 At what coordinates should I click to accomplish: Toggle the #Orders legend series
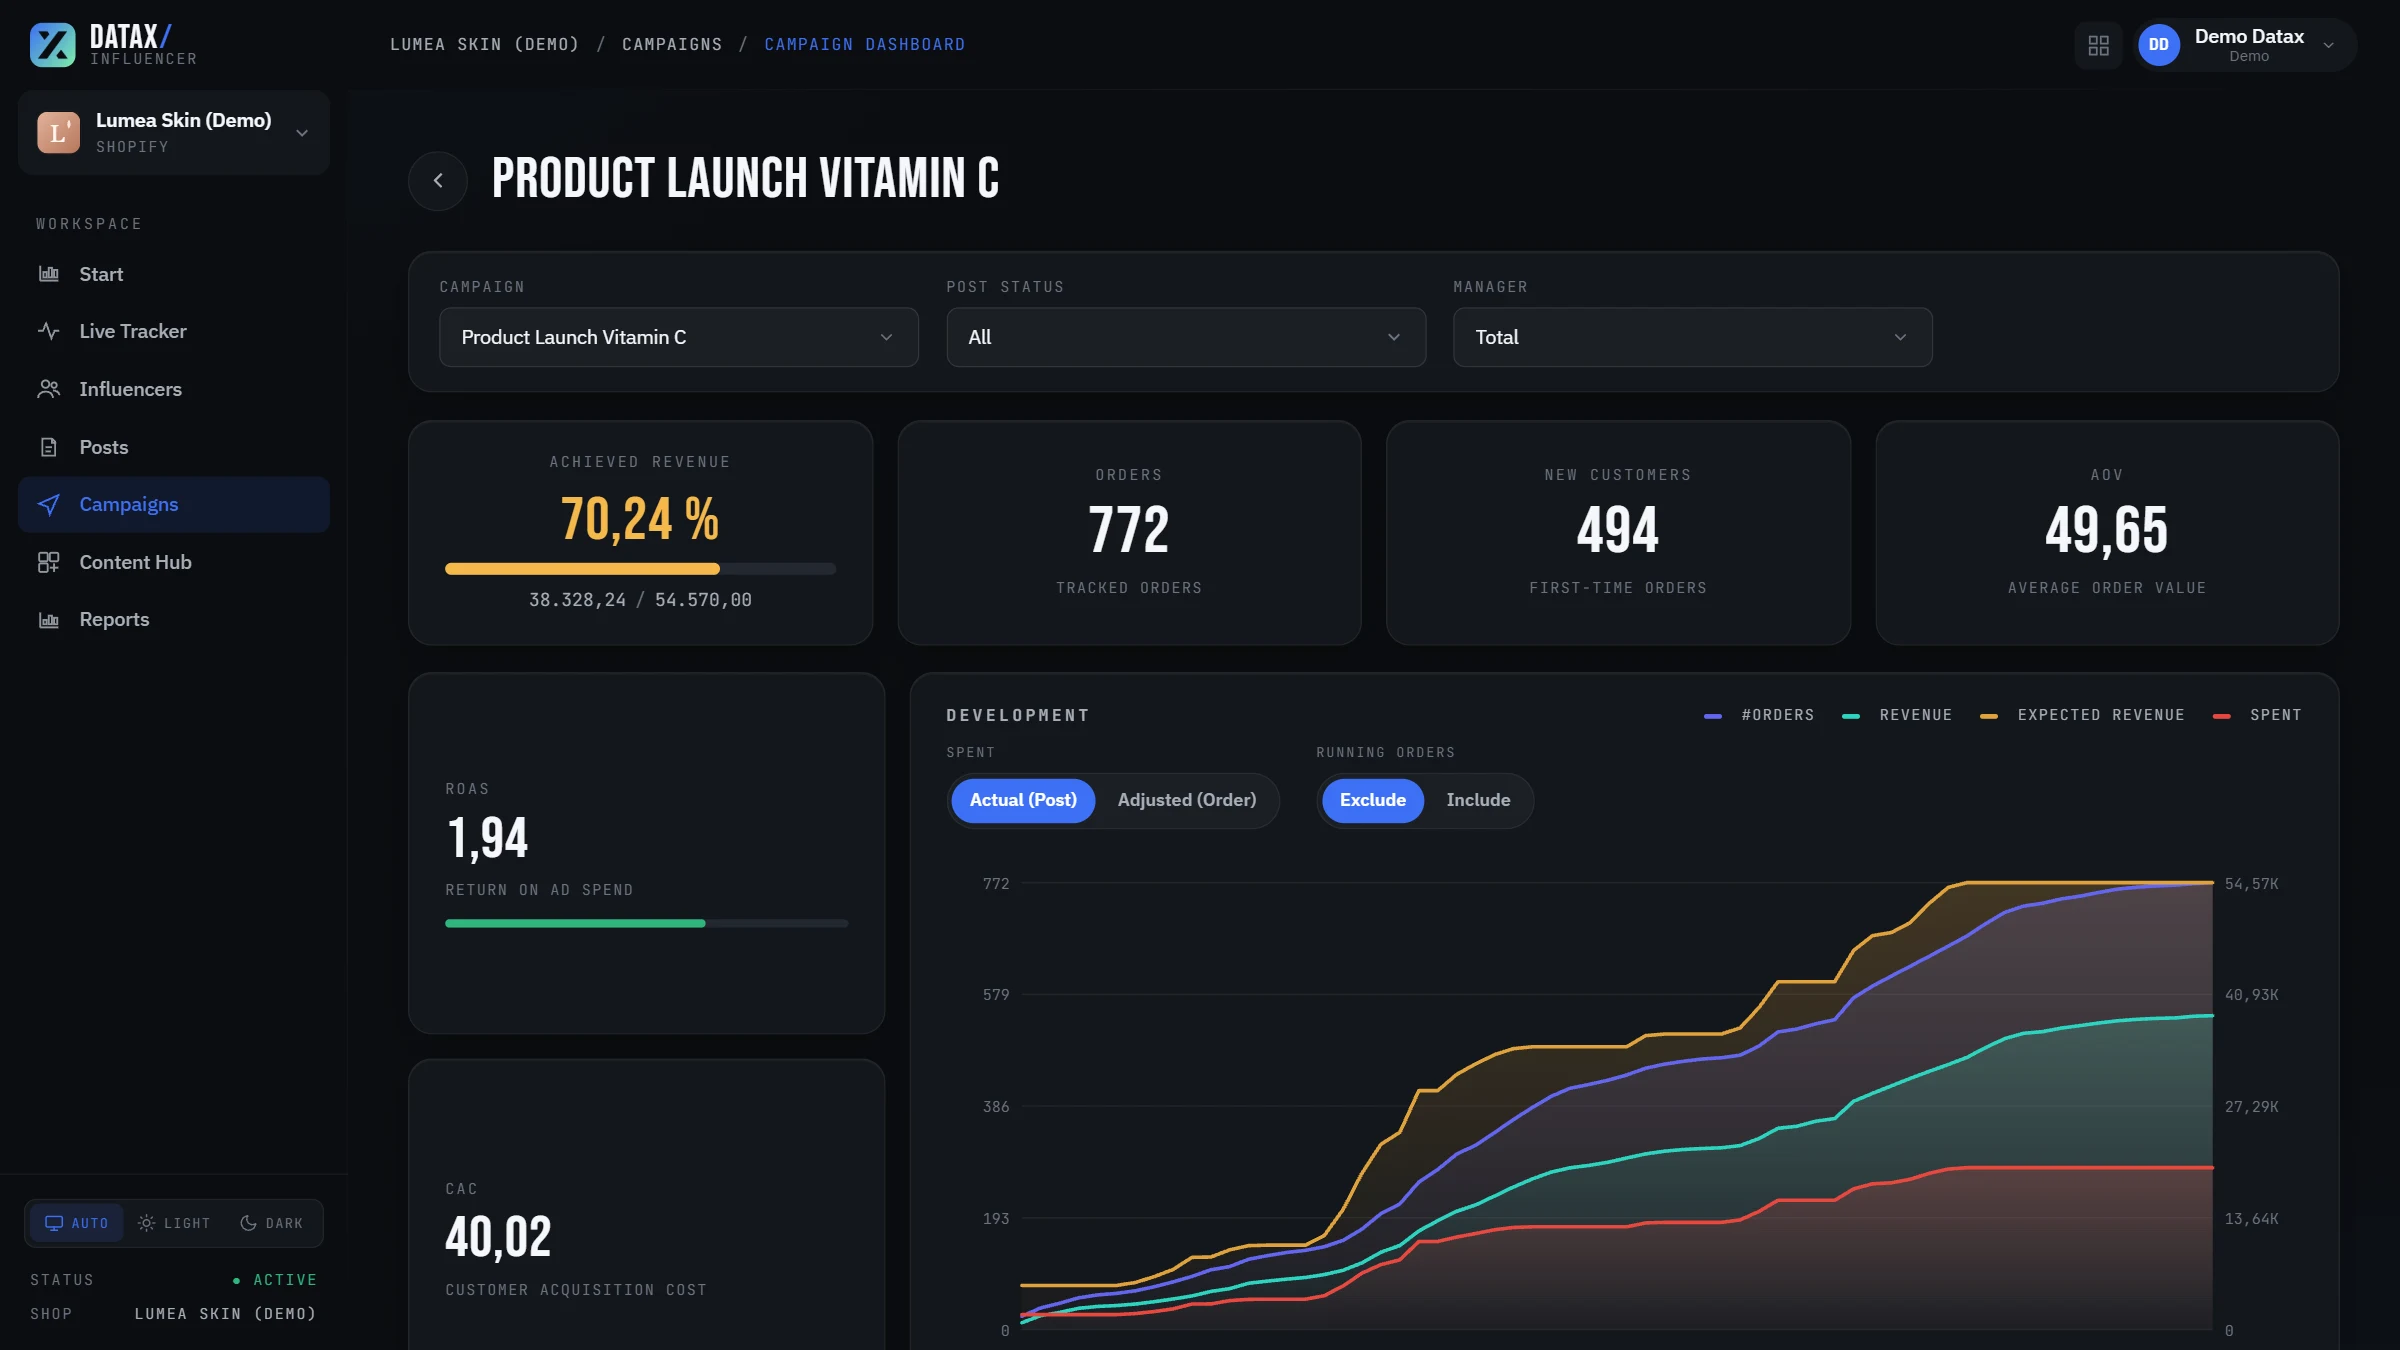(1758, 715)
